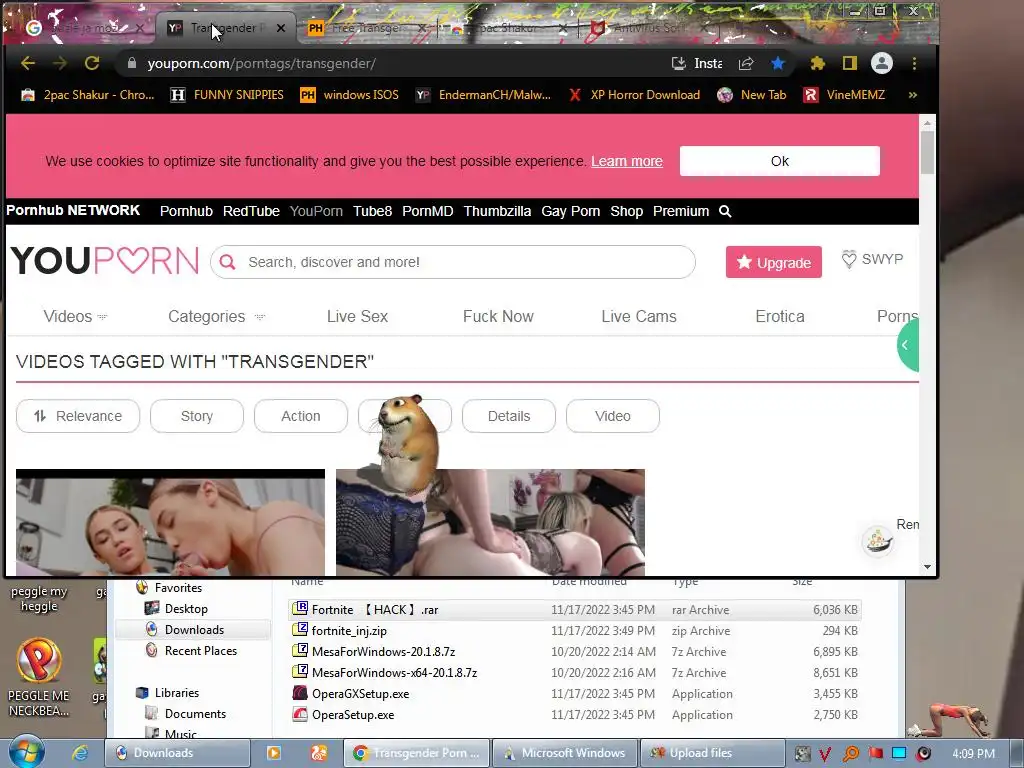Click the page scrollbar down arrow
The image size is (1024, 768).
click(927, 567)
